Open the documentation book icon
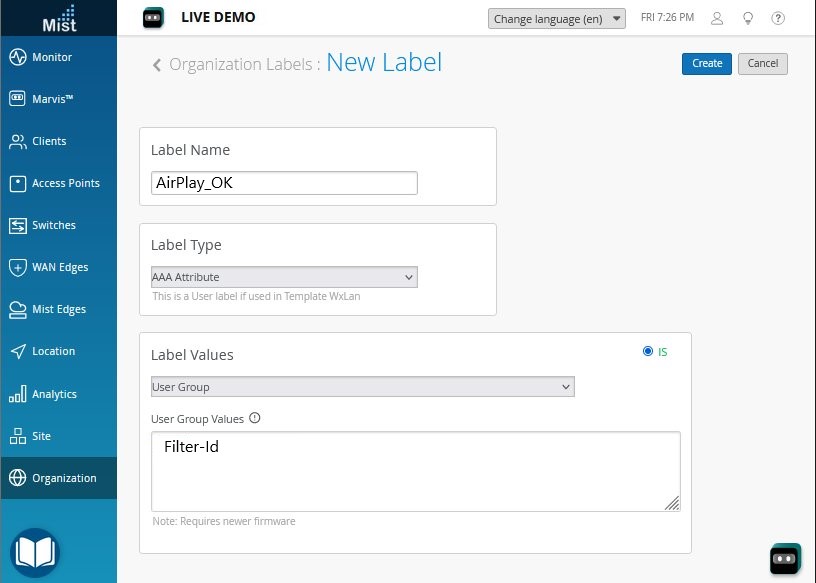 35,553
